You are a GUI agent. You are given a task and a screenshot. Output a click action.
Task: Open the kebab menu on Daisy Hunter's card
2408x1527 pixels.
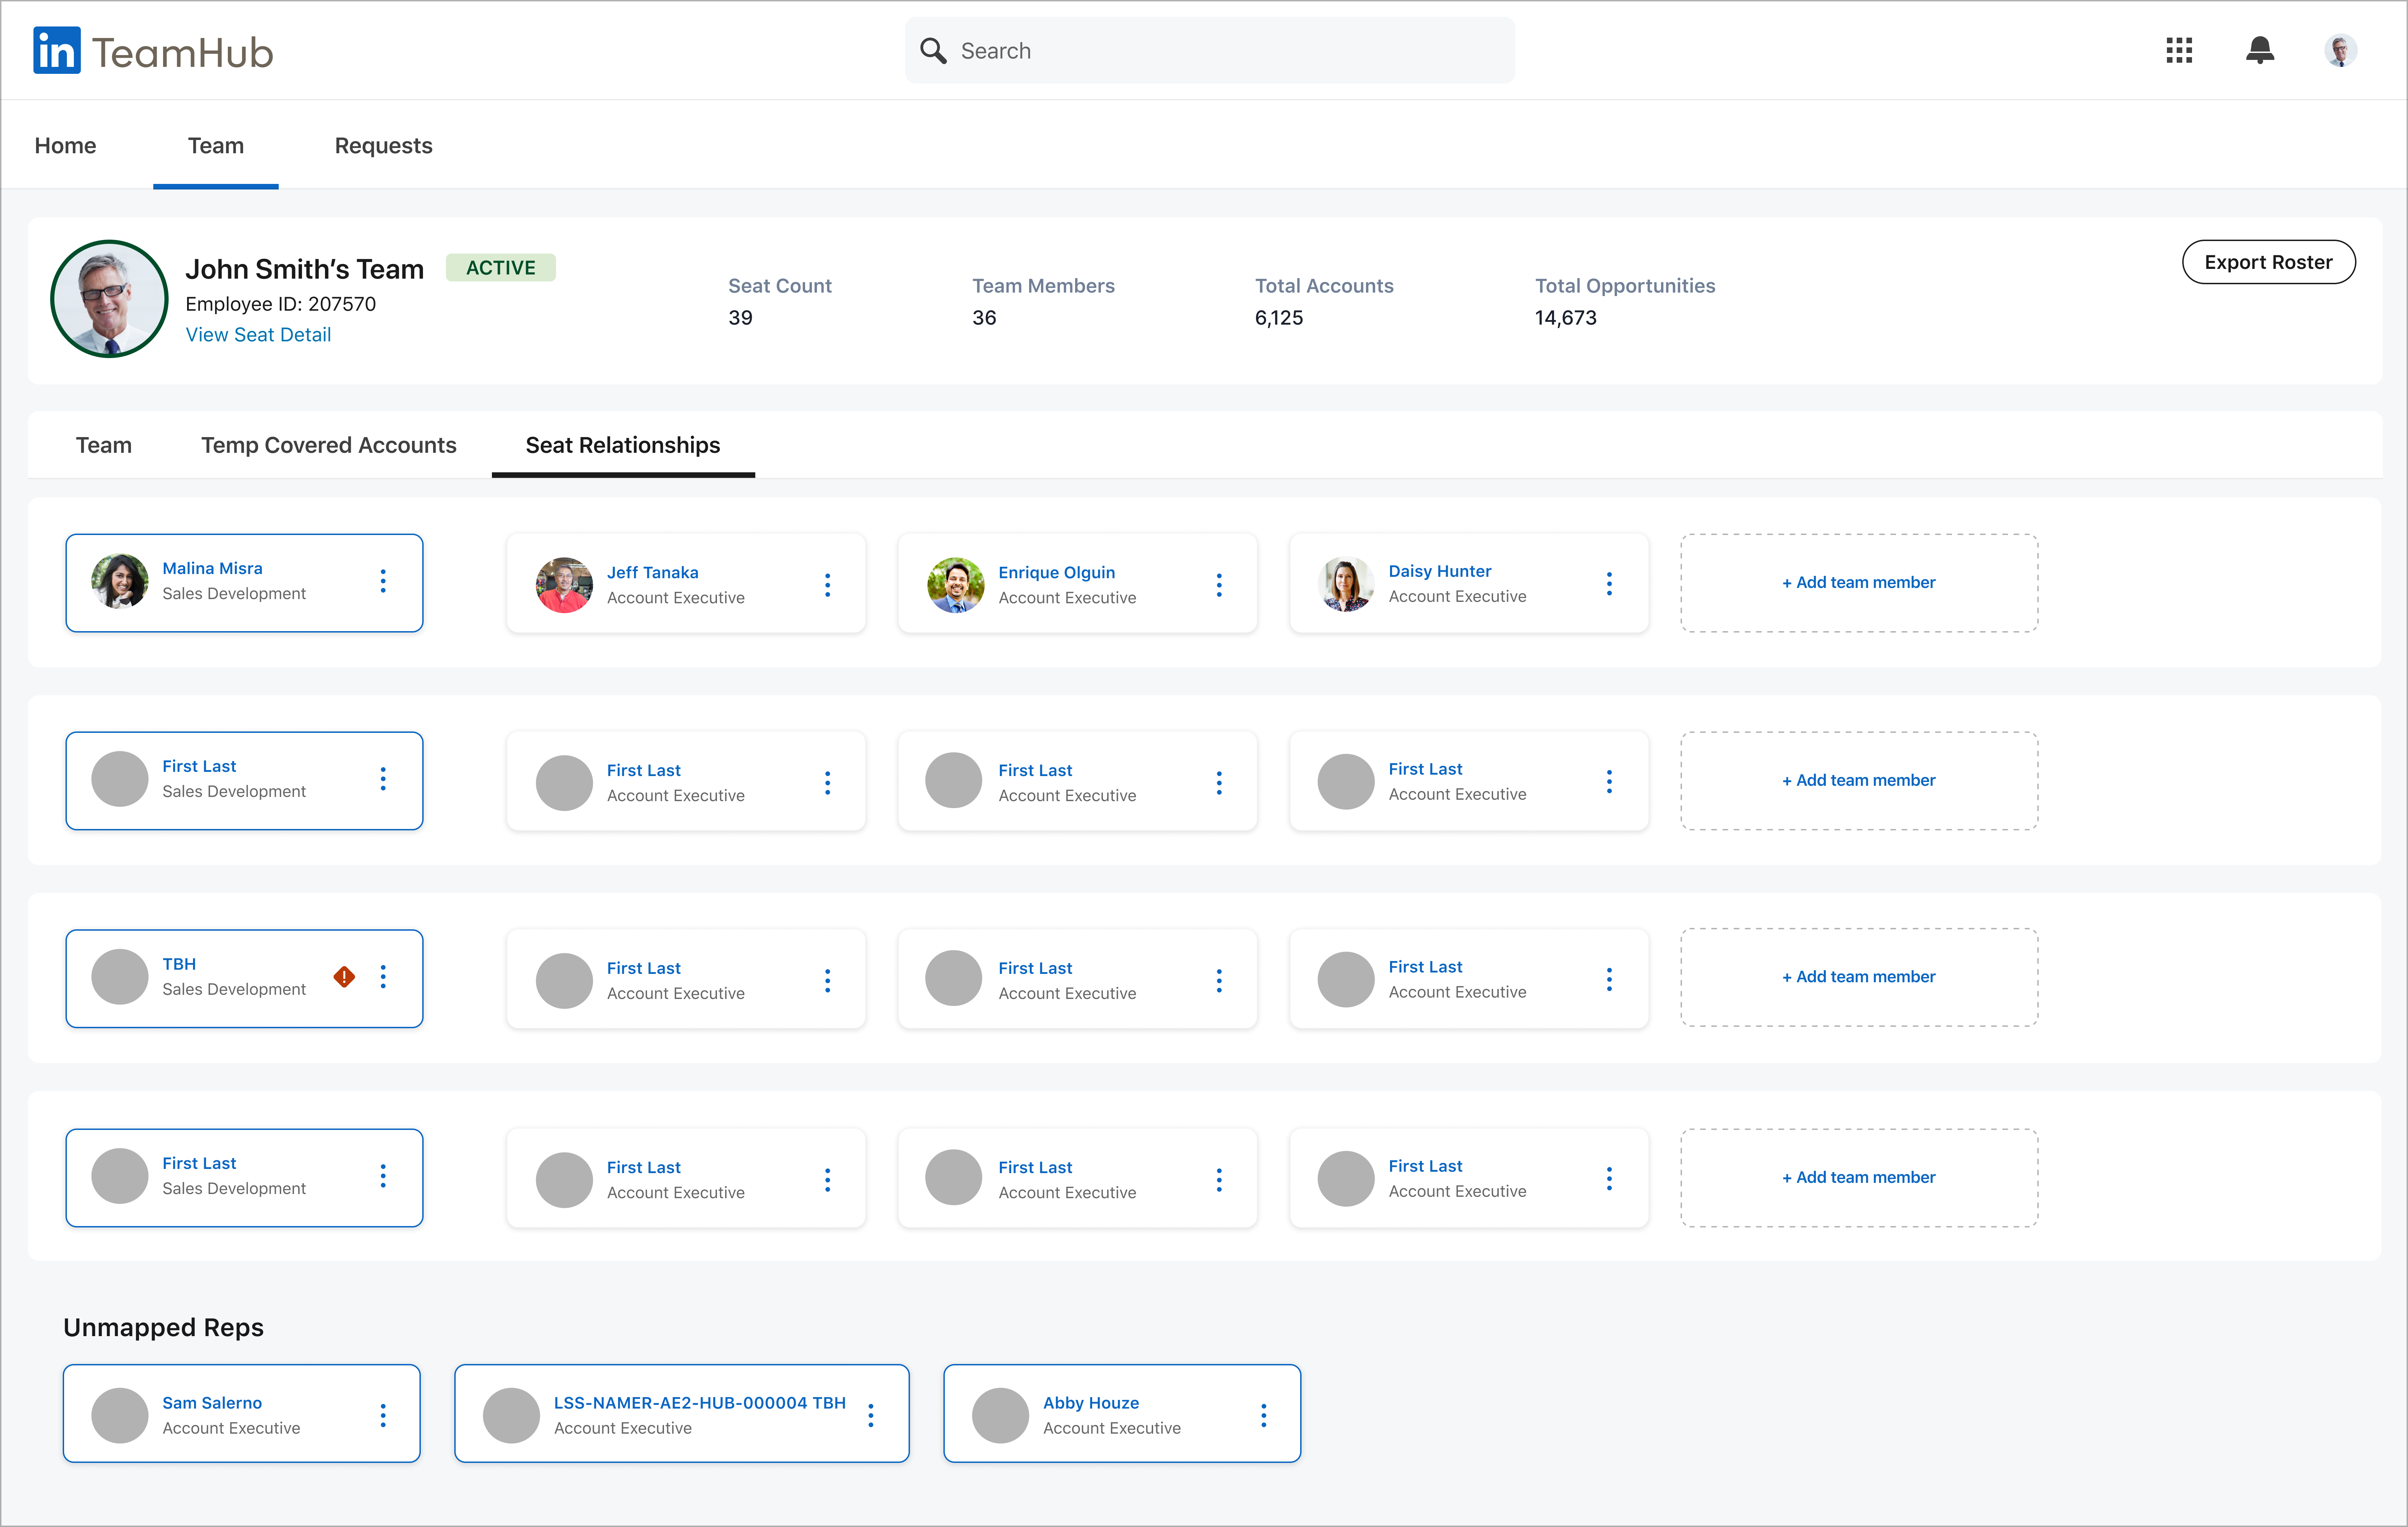(1609, 584)
